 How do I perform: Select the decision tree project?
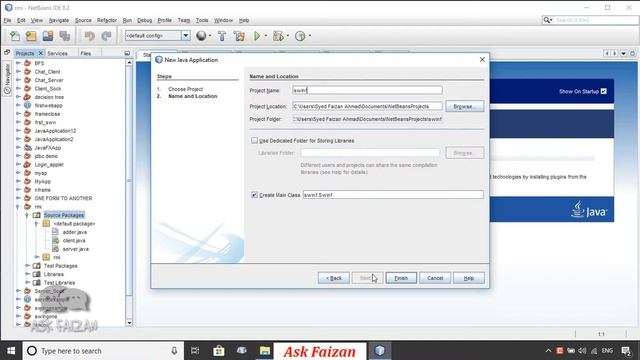point(49,97)
